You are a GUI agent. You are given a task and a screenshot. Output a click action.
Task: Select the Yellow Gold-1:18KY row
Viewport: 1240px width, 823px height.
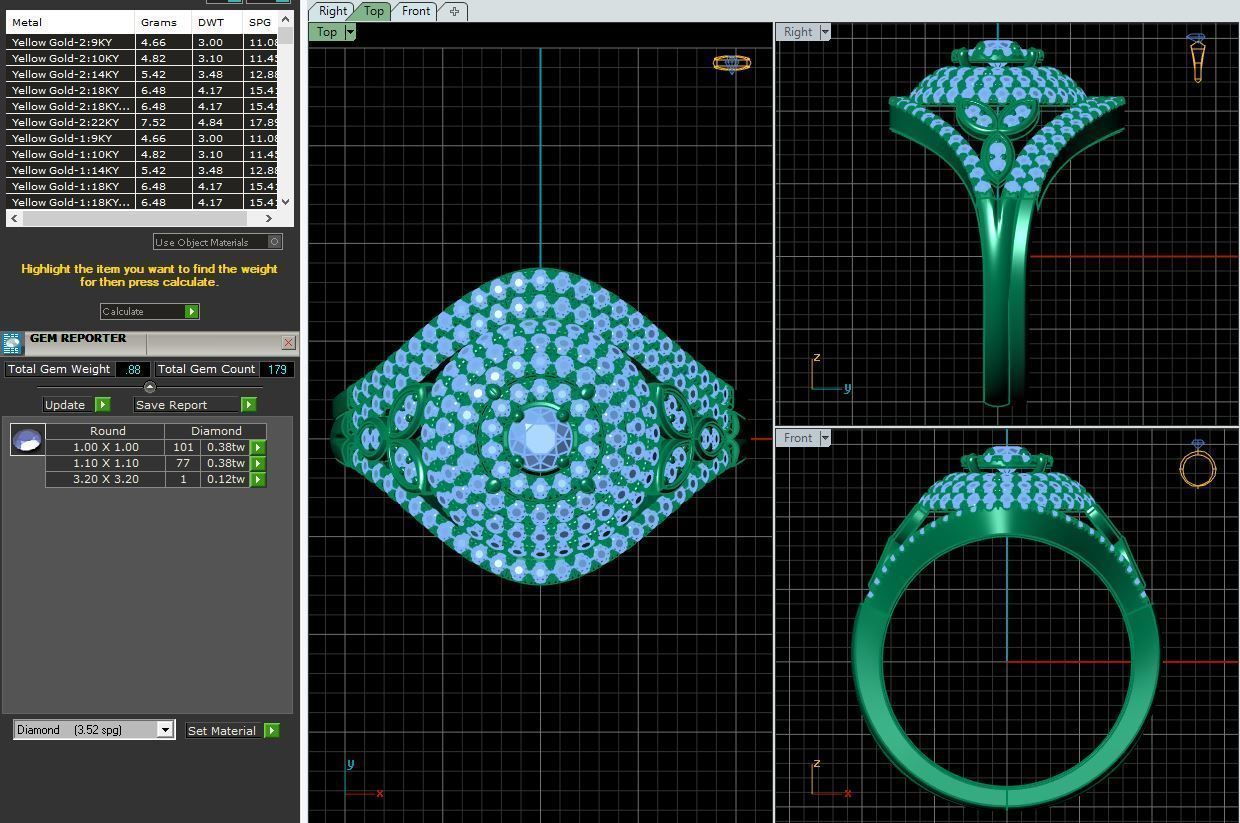coord(142,187)
